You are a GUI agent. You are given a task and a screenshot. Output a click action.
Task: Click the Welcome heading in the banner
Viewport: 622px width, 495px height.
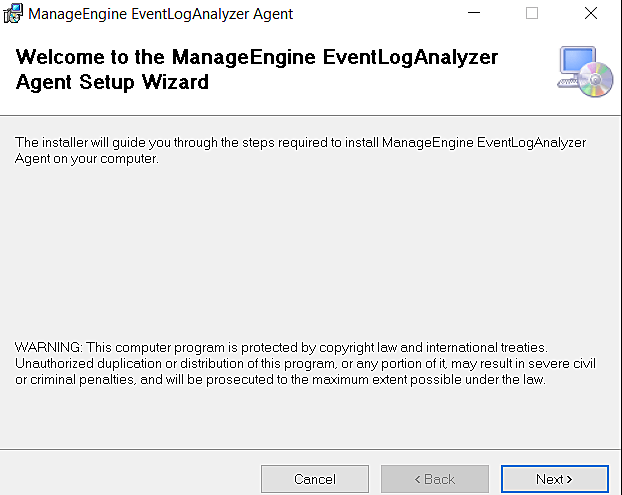click(x=257, y=58)
